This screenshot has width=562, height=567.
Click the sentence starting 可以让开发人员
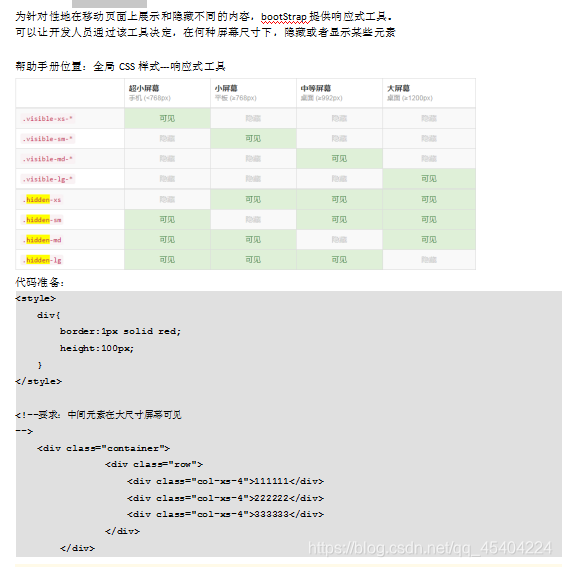205,33
